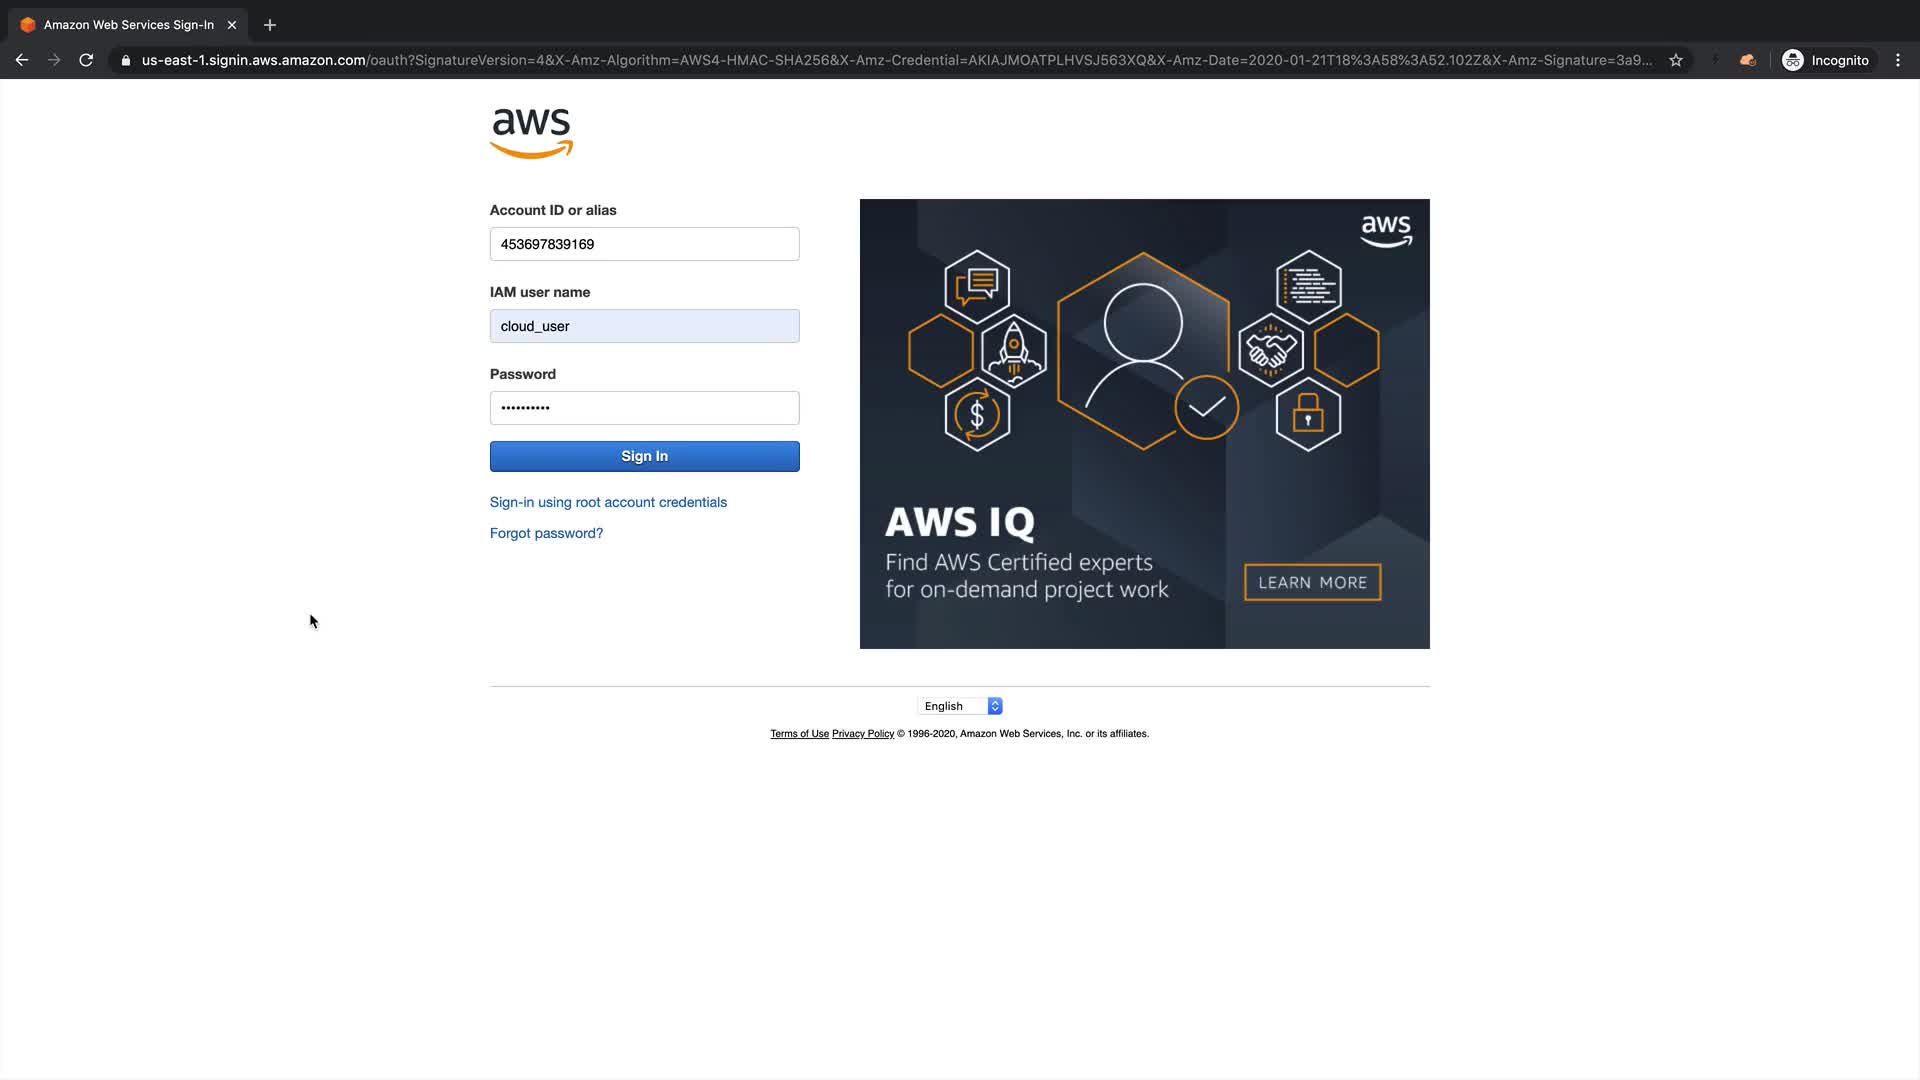
Task: Click into the Password field
Action: tap(645, 408)
